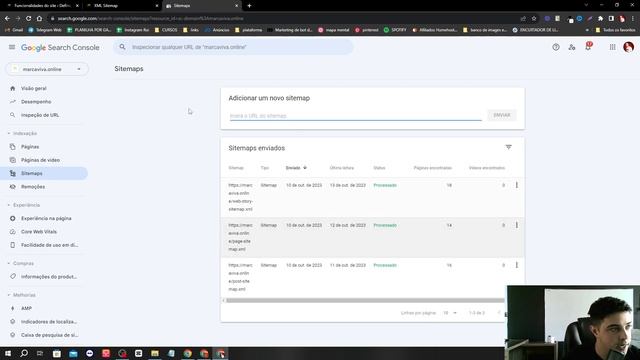Viewport: 640px width, 360px height.
Task: Click the Google Search Console logo
Action: 60,47
